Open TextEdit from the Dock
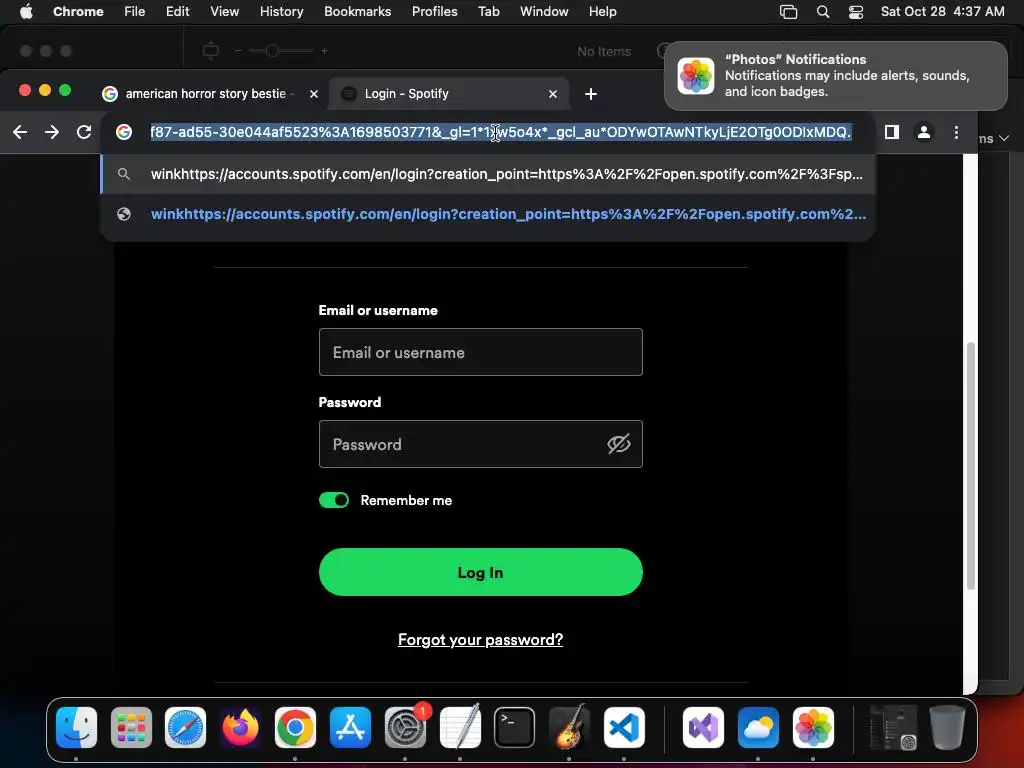Viewport: 1024px width, 768px height. click(460, 727)
